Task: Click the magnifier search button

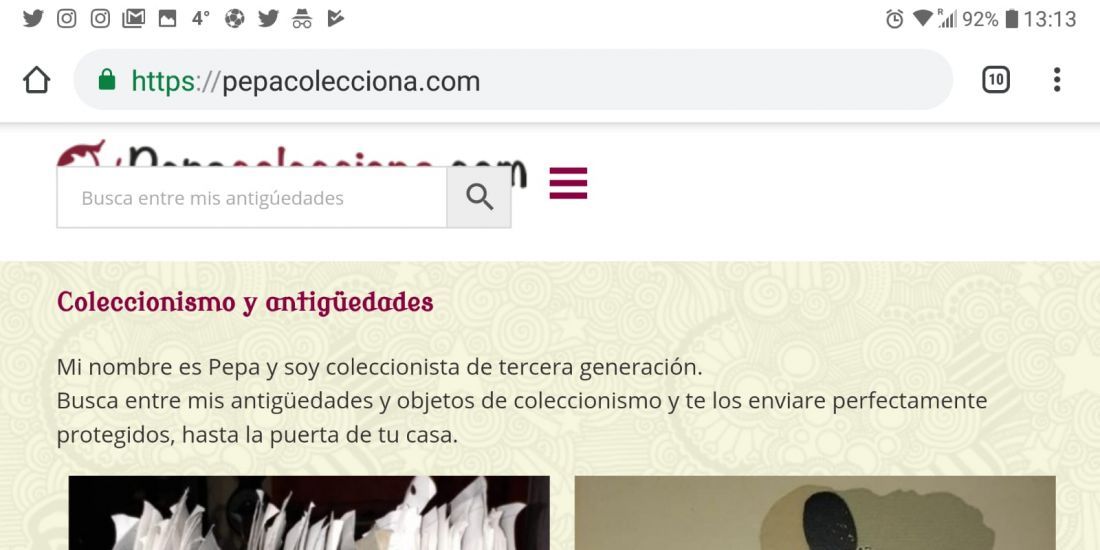Action: (x=479, y=198)
